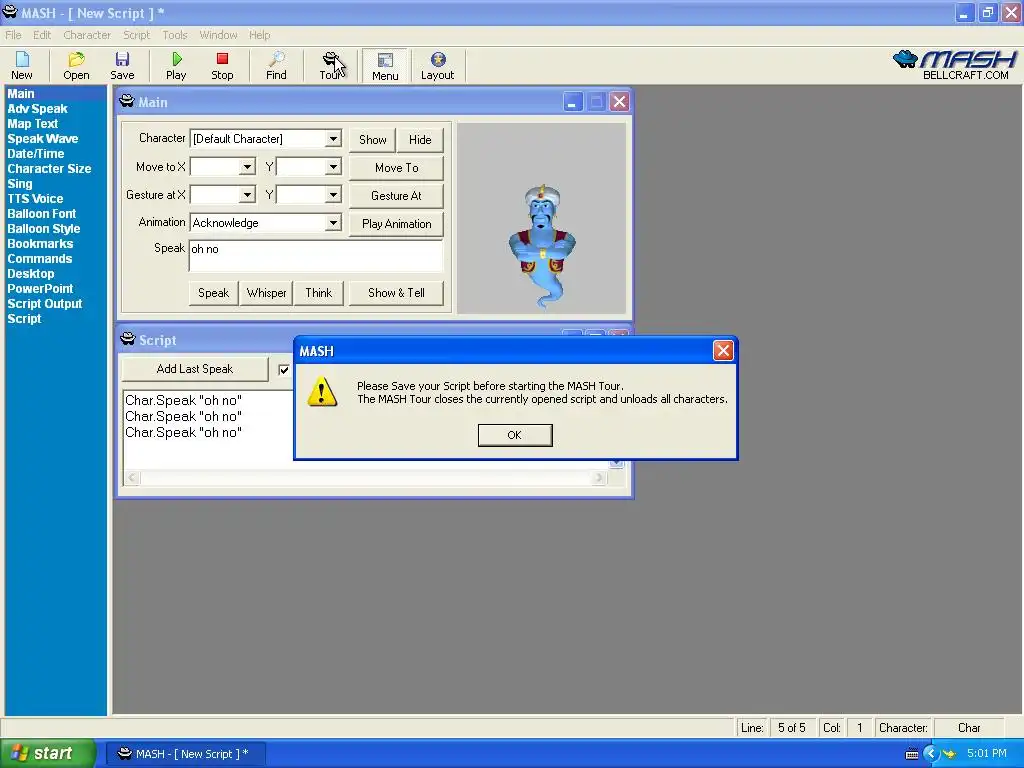This screenshot has width=1024, height=768.
Task: Click the keyboard icon in the system tray
Action: pos(912,754)
